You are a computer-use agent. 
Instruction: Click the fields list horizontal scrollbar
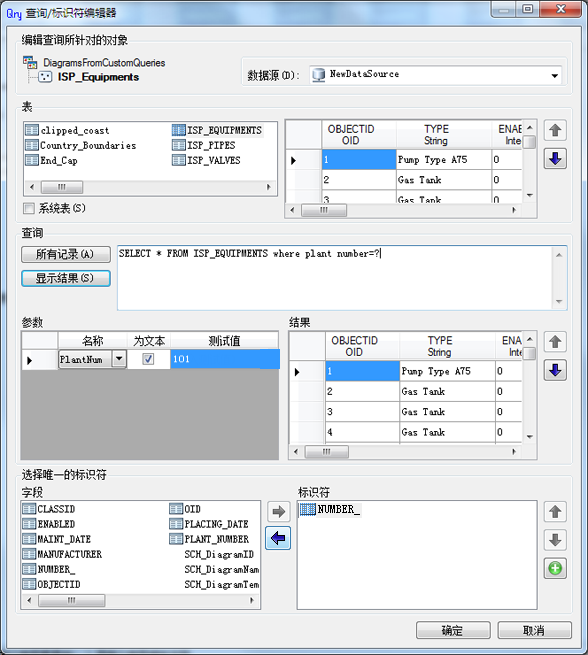coord(140,600)
